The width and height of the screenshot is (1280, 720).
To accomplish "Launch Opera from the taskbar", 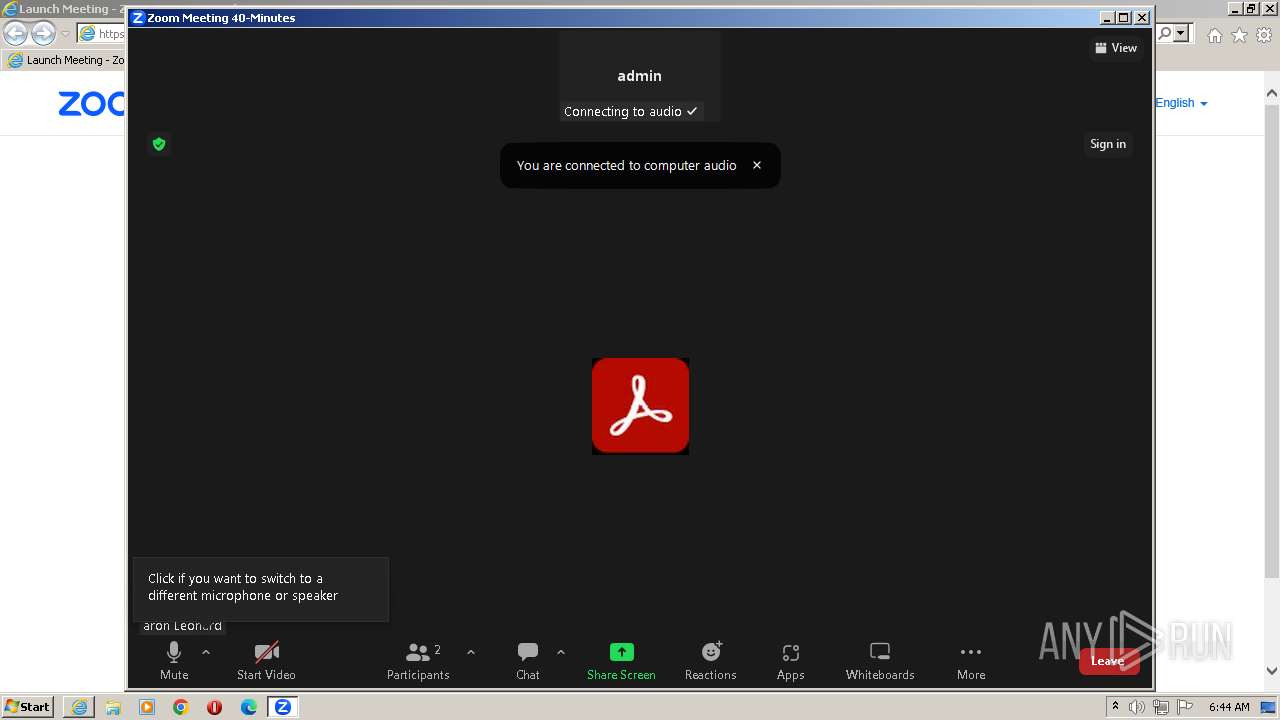I will pos(214,707).
